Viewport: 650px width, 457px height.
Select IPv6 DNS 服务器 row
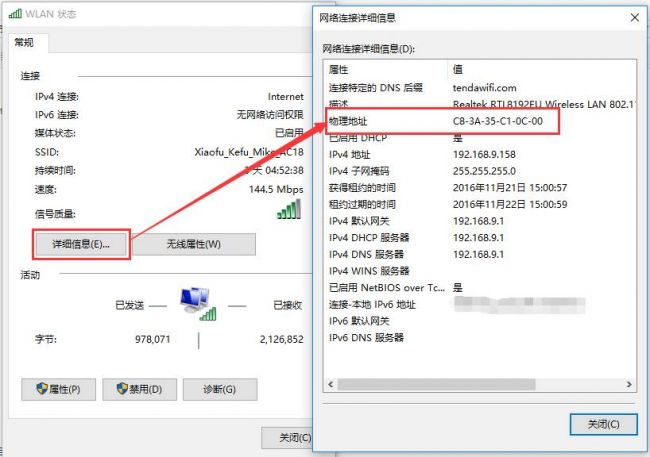tap(480, 338)
